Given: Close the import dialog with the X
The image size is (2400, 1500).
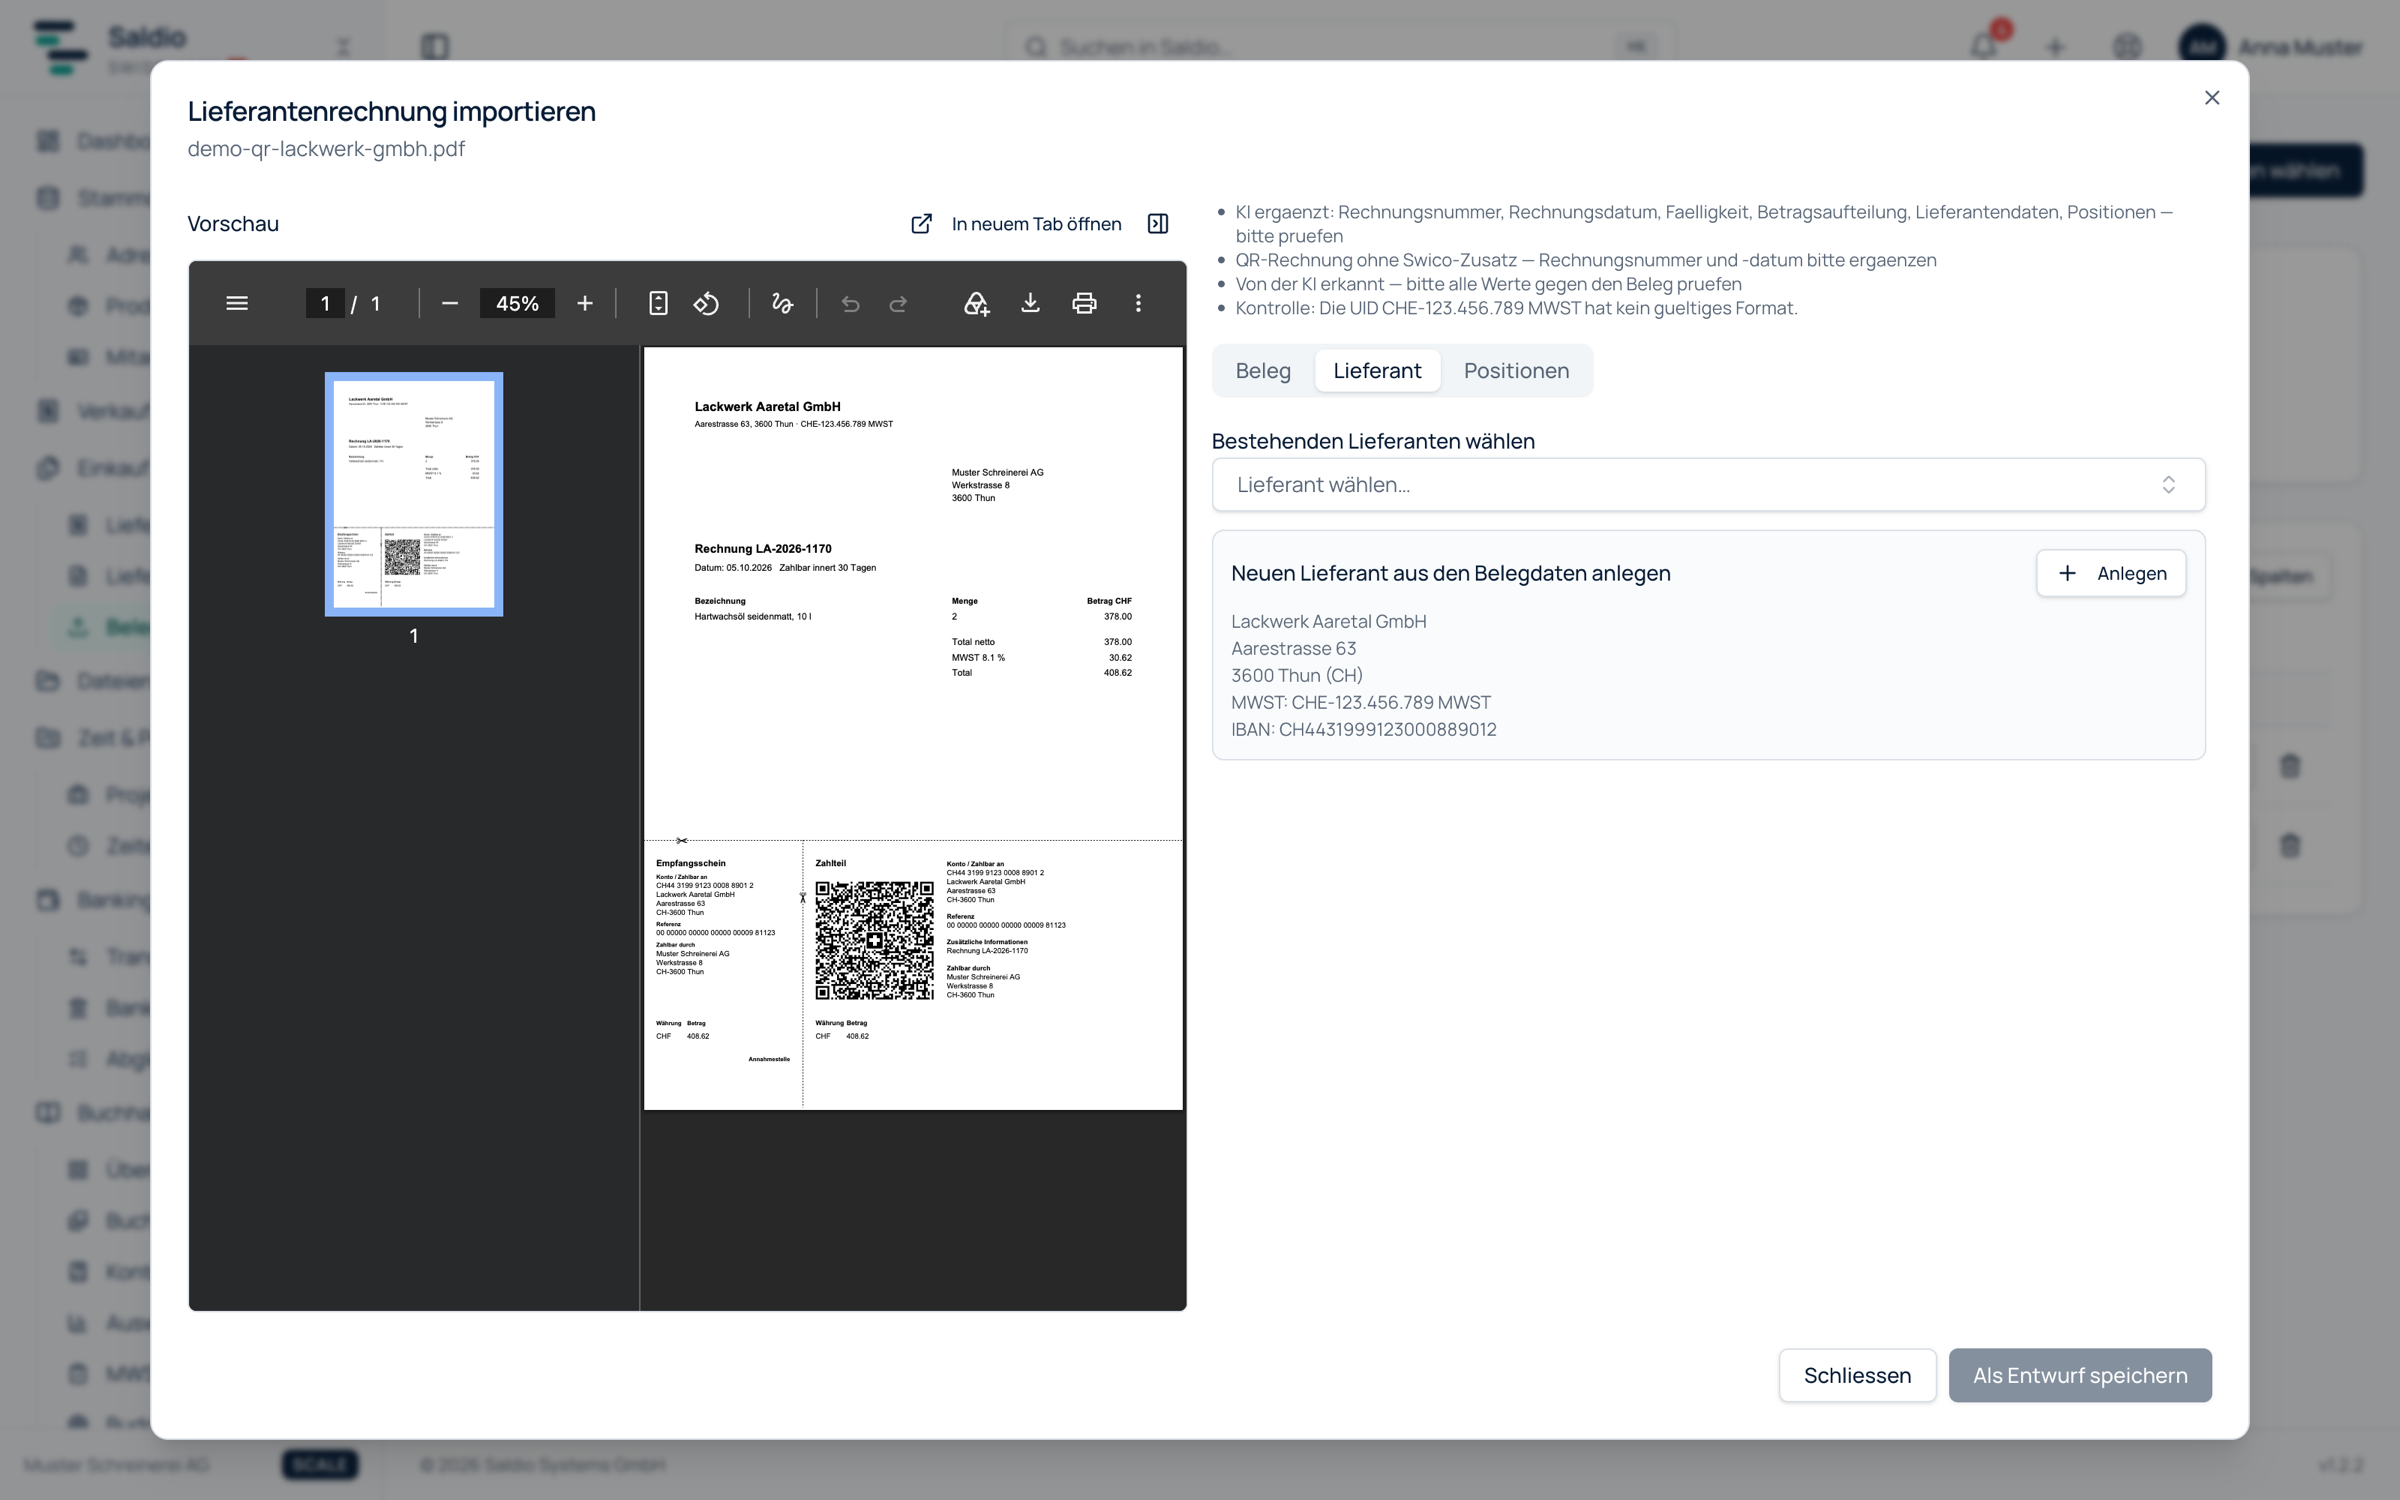Looking at the screenshot, I should click(x=2212, y=97).
